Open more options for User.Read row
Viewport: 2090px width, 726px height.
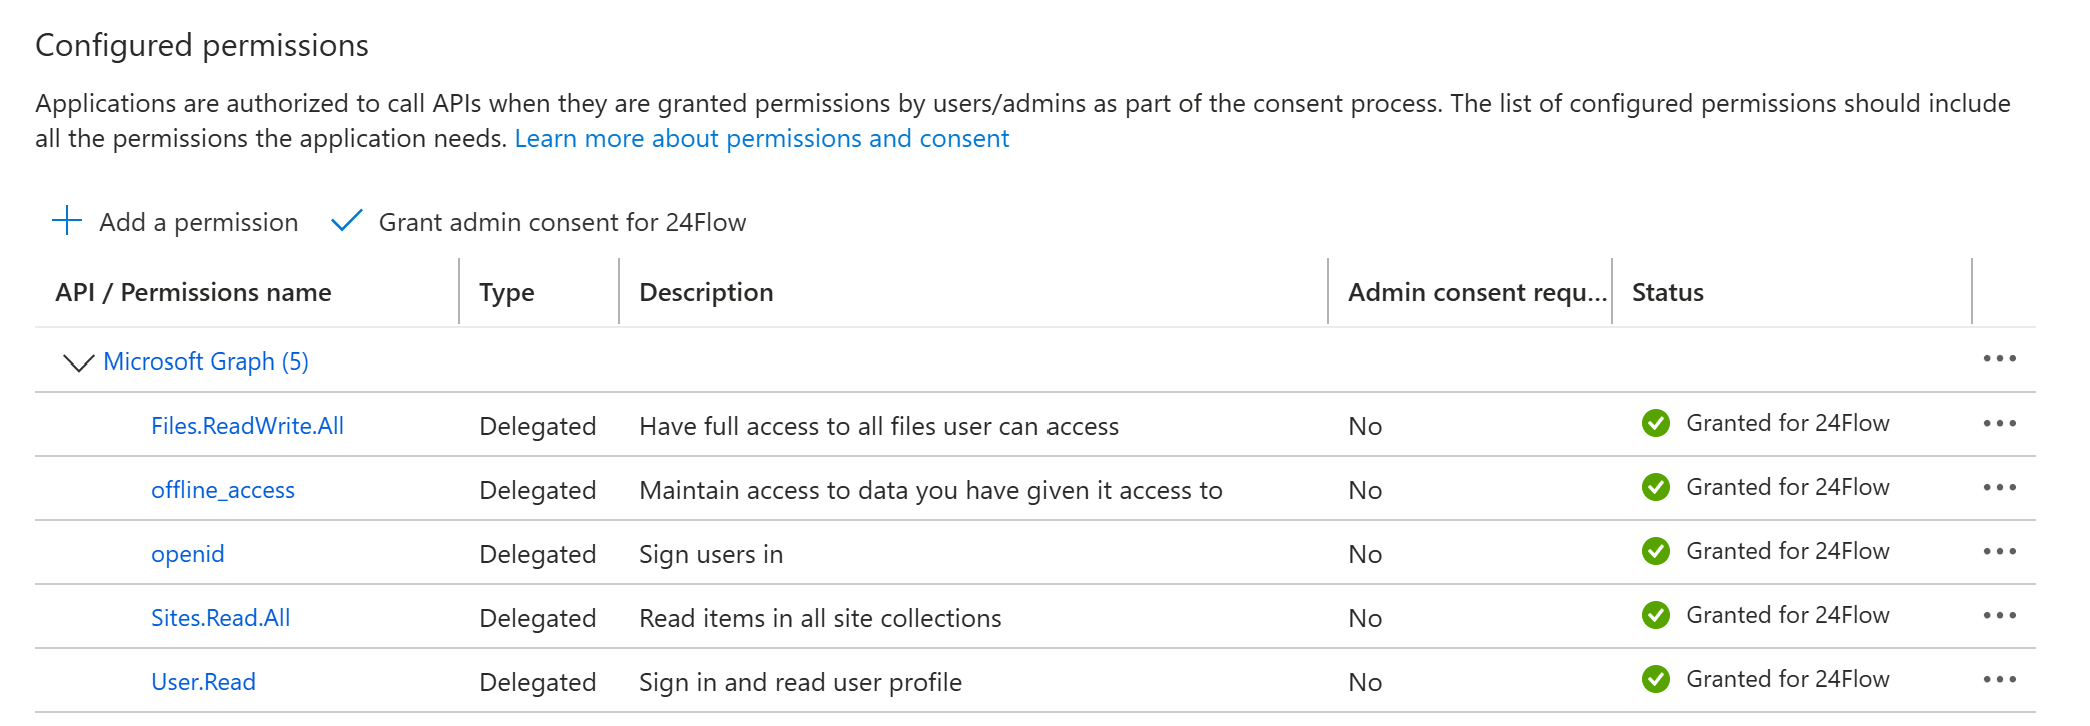(x=1999, y=680)
